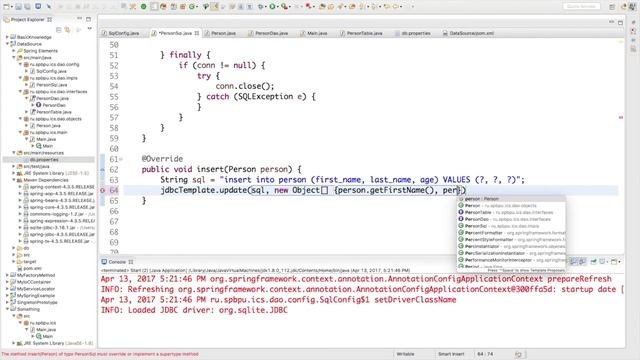This screenshot has height=360, width=640.
Task: Click the New Java Package toolbar icon
Action: [182, 7]
